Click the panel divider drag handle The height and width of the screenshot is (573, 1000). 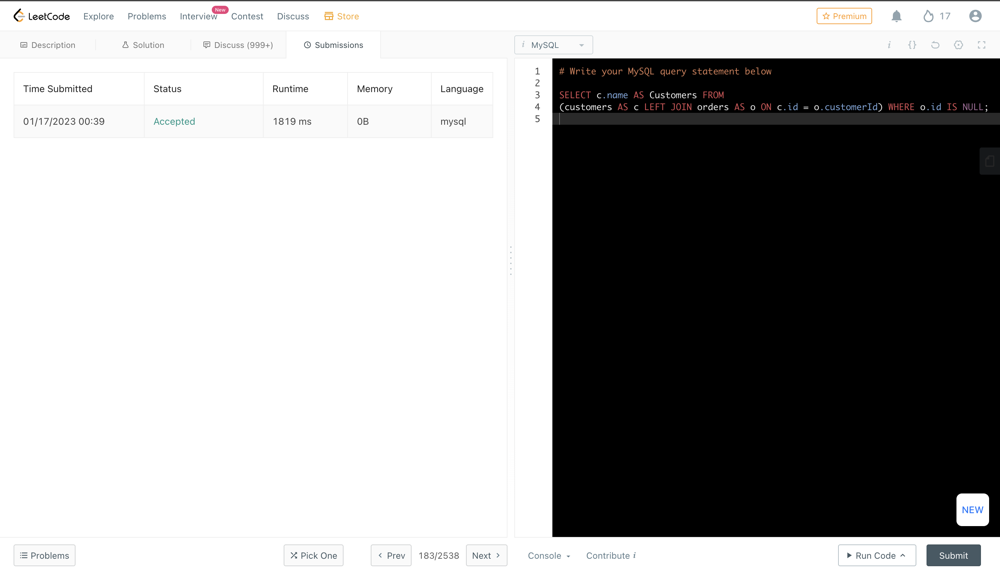pyautogui.click(x=511, y=261)
